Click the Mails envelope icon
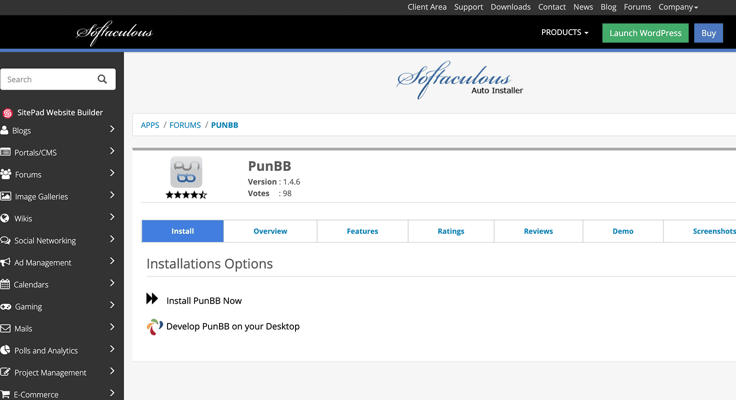Viewport: 736px width, 400px height. coord(6,329)
